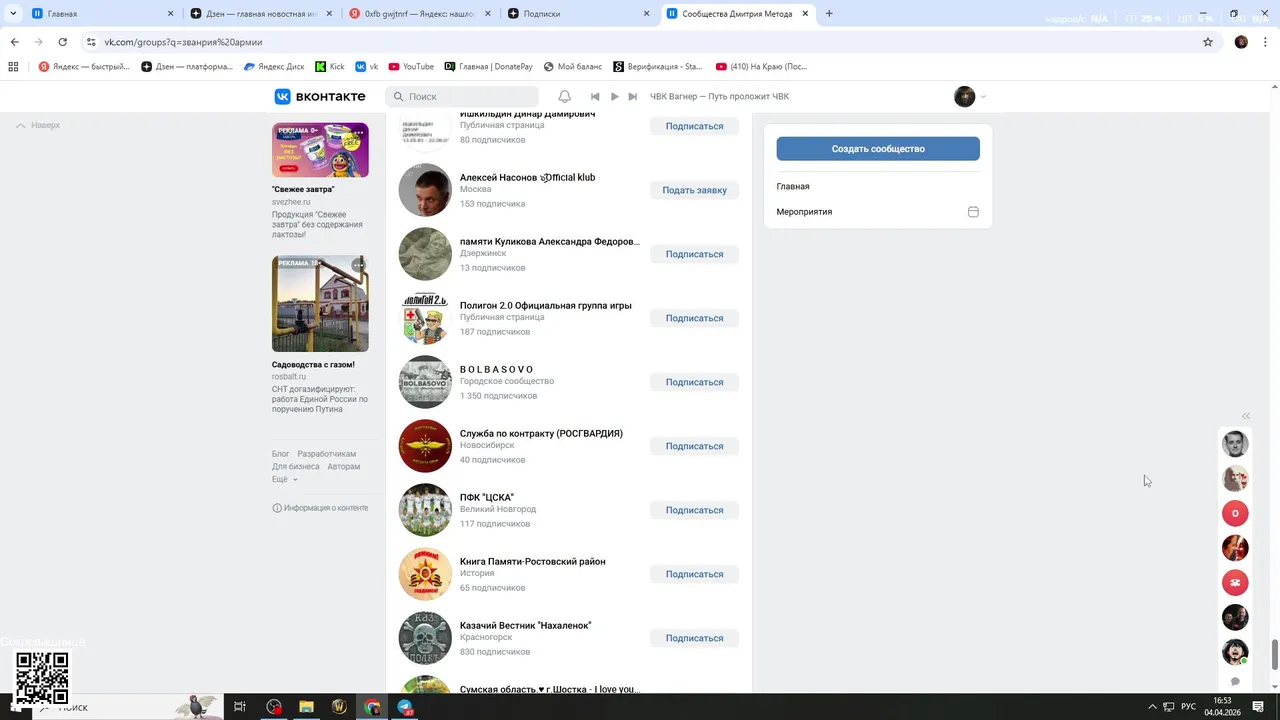Open Книга Памяти-Ростовский район title link
1280x720 pixels.
pyautogui.click(x=532, y=561)
